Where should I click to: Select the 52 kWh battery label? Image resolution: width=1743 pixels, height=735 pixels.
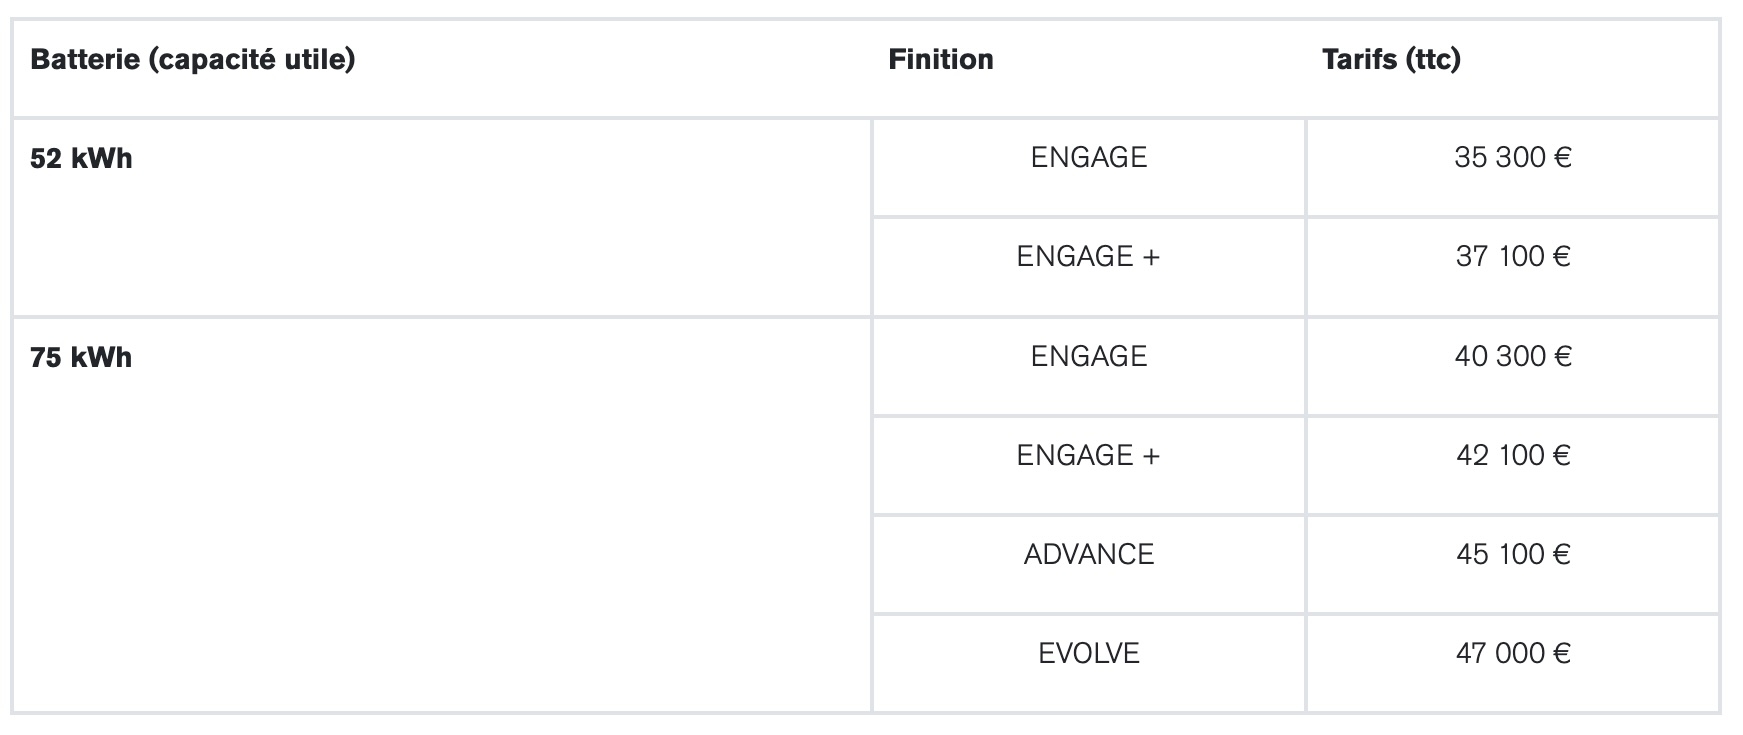tap(81, 159)
